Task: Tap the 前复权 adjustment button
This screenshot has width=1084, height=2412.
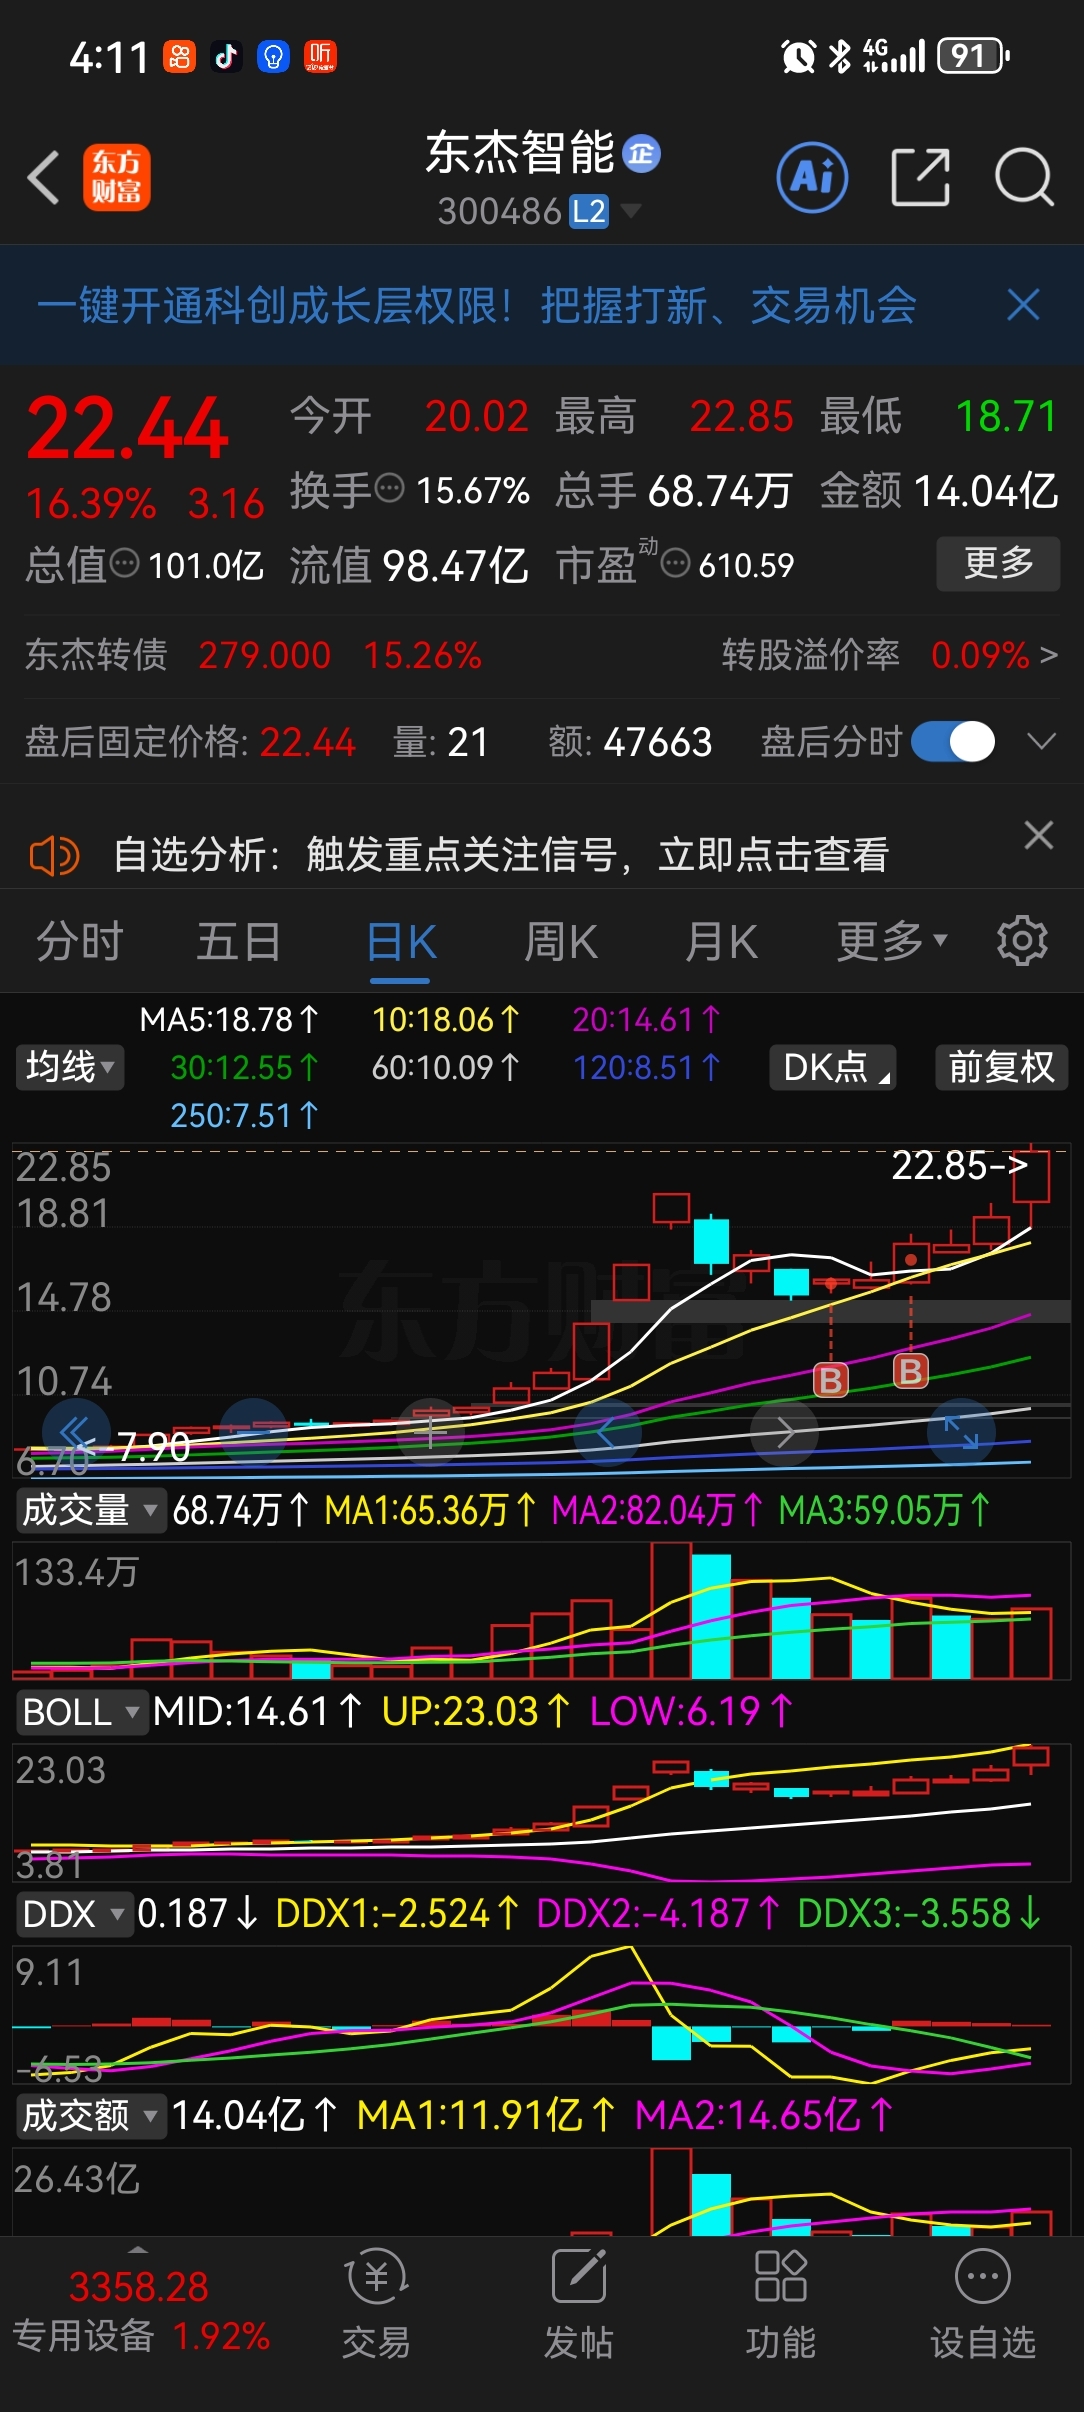Action: [x=1001, y=1067]
